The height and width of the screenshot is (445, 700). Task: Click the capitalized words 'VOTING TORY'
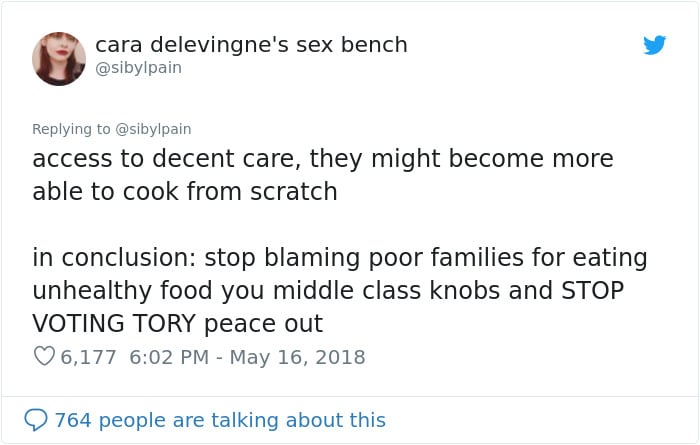pyautogui.click(x=114, y=324)
